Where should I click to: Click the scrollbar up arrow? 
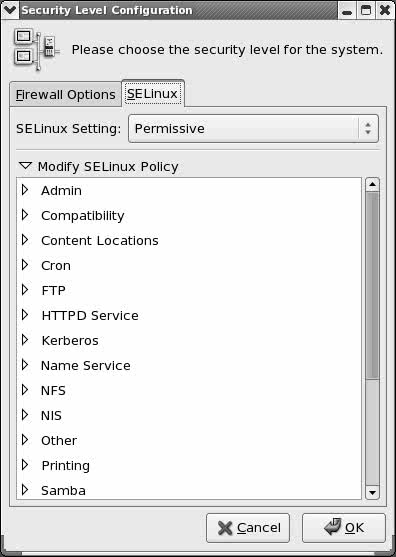click(x=372, y=184)
